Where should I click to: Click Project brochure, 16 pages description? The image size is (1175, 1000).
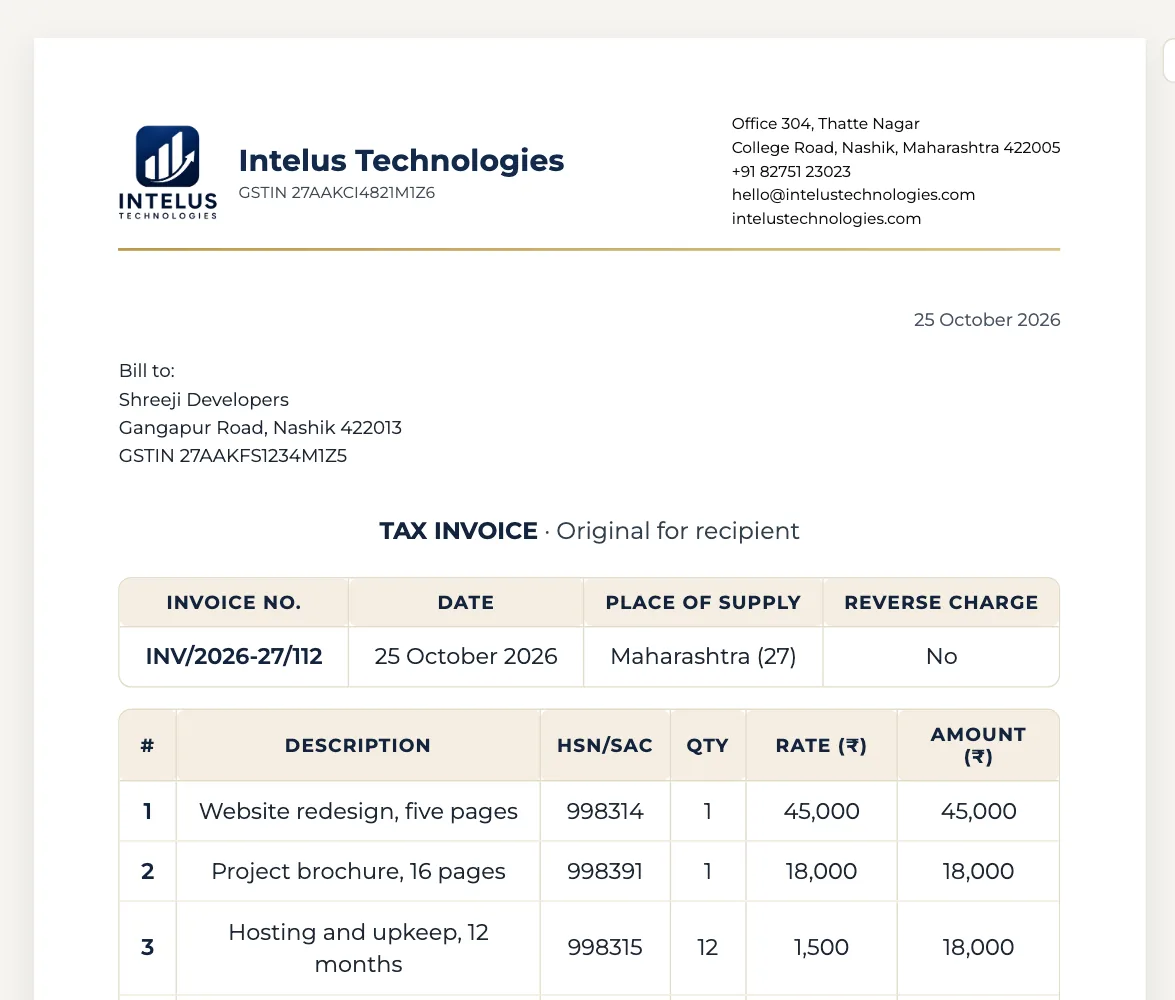pyautogui.click(x=358, y=871)
